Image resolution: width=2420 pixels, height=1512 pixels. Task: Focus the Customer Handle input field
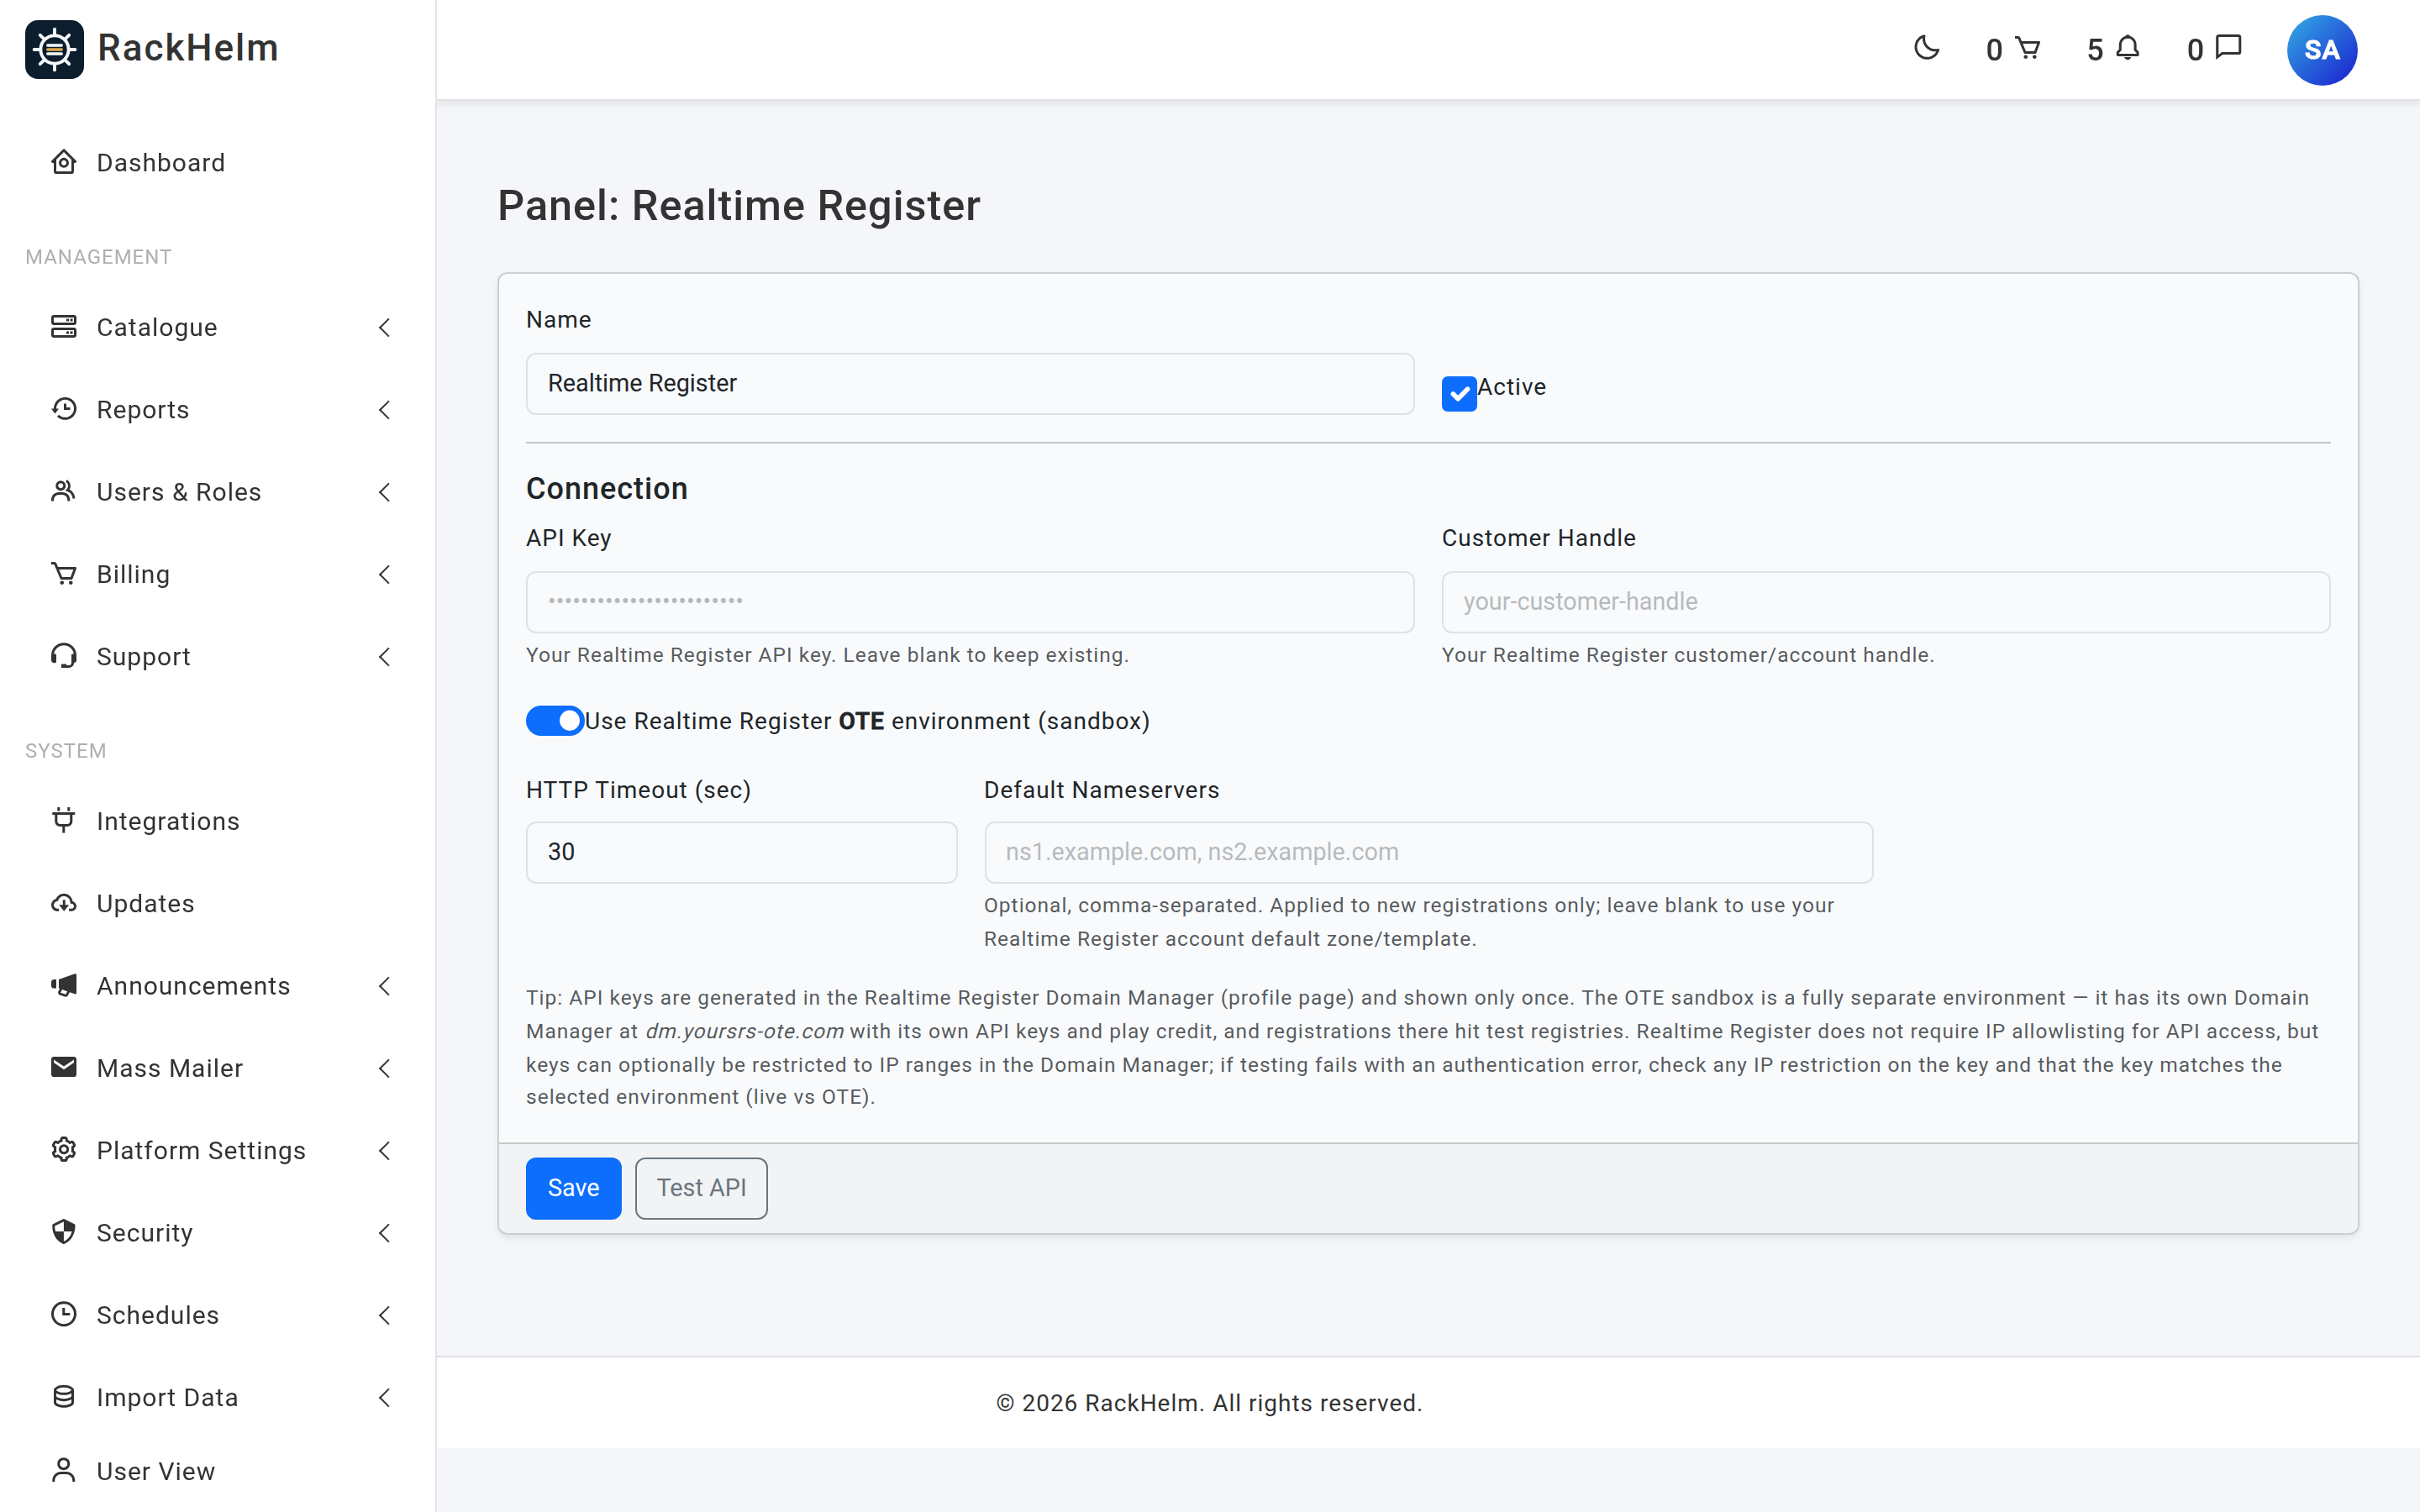(x=1885, y=601)
